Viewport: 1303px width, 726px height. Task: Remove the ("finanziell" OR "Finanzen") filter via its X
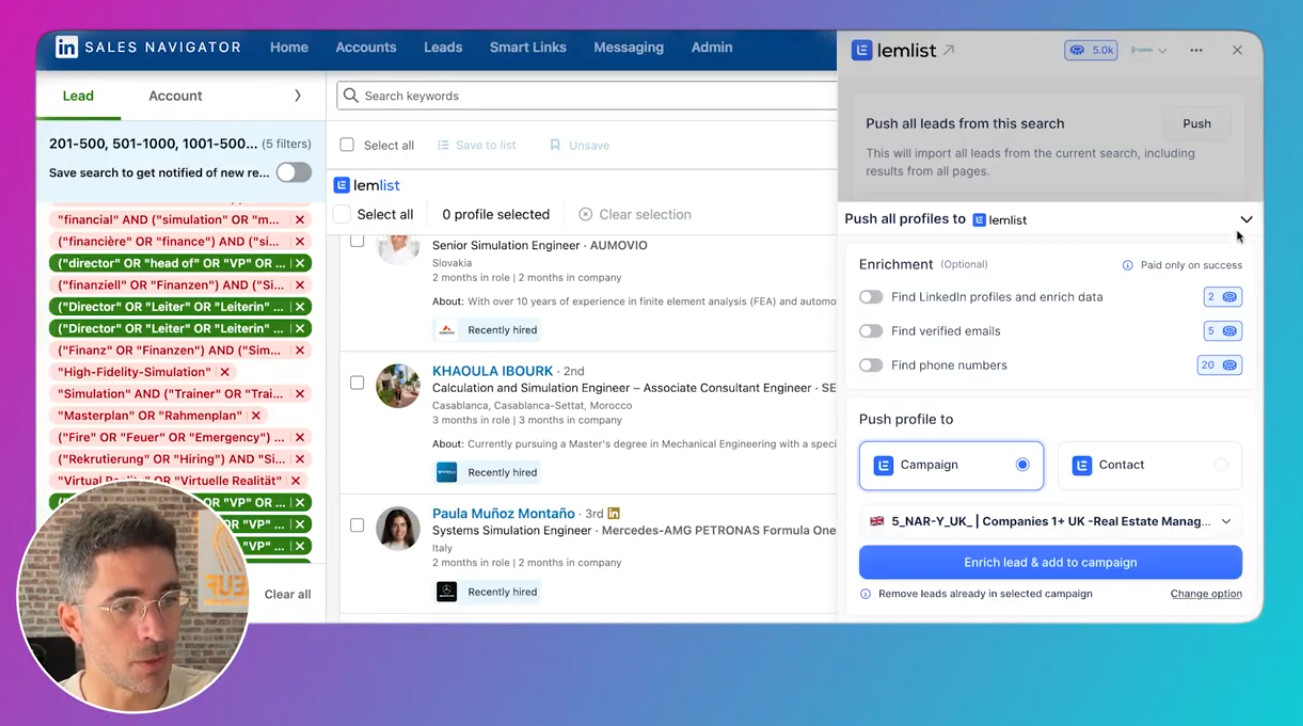(299, 285)
